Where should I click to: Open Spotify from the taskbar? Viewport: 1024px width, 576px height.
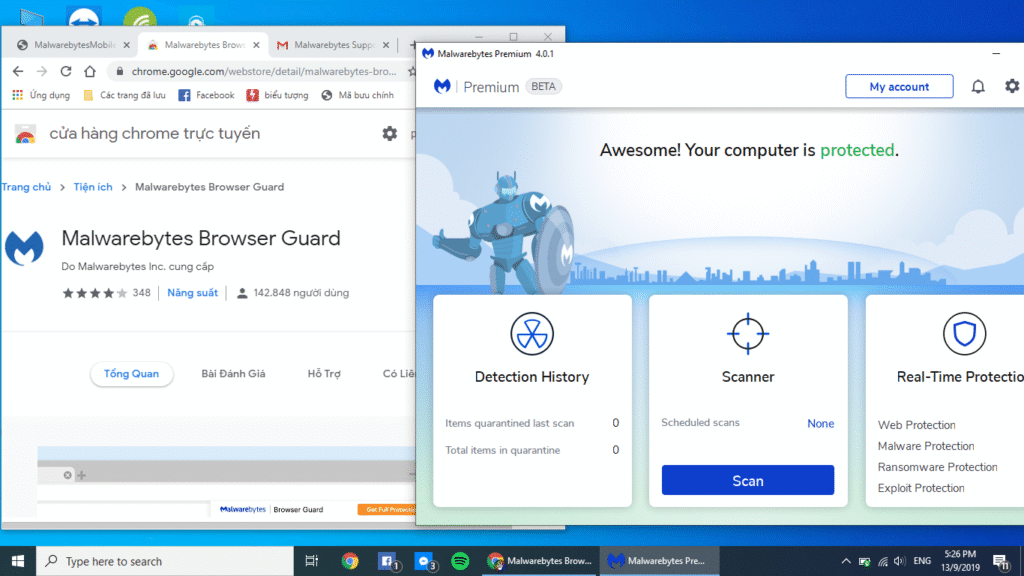[x=460, y=561]
